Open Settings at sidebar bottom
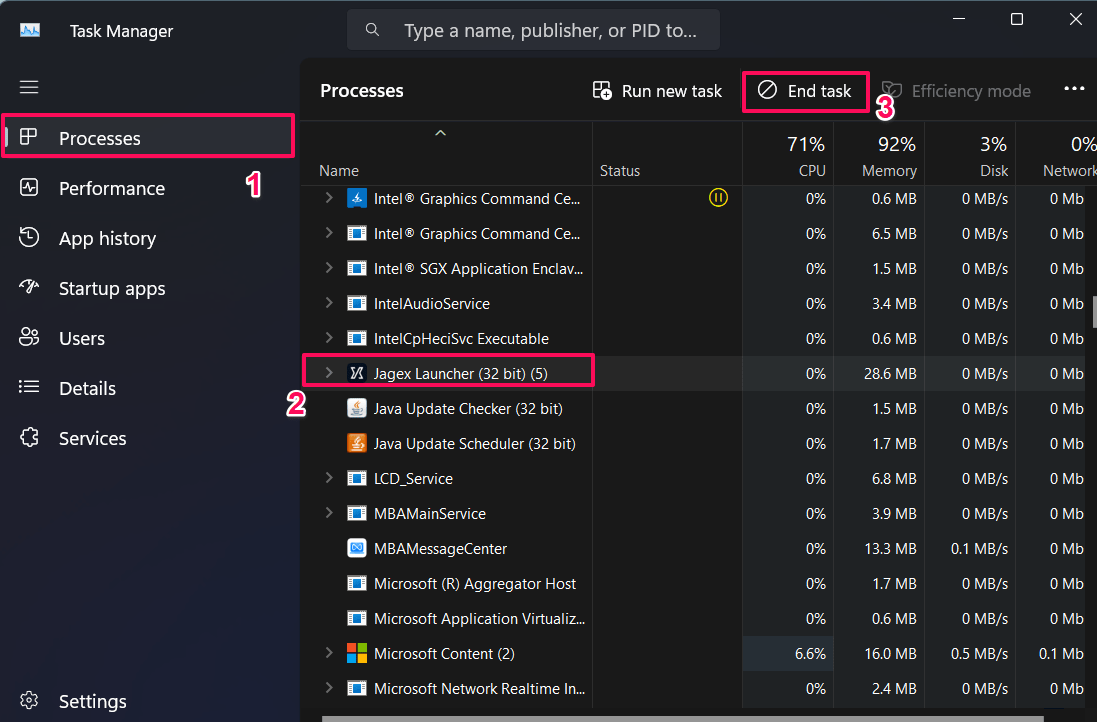 click(150, 701)
